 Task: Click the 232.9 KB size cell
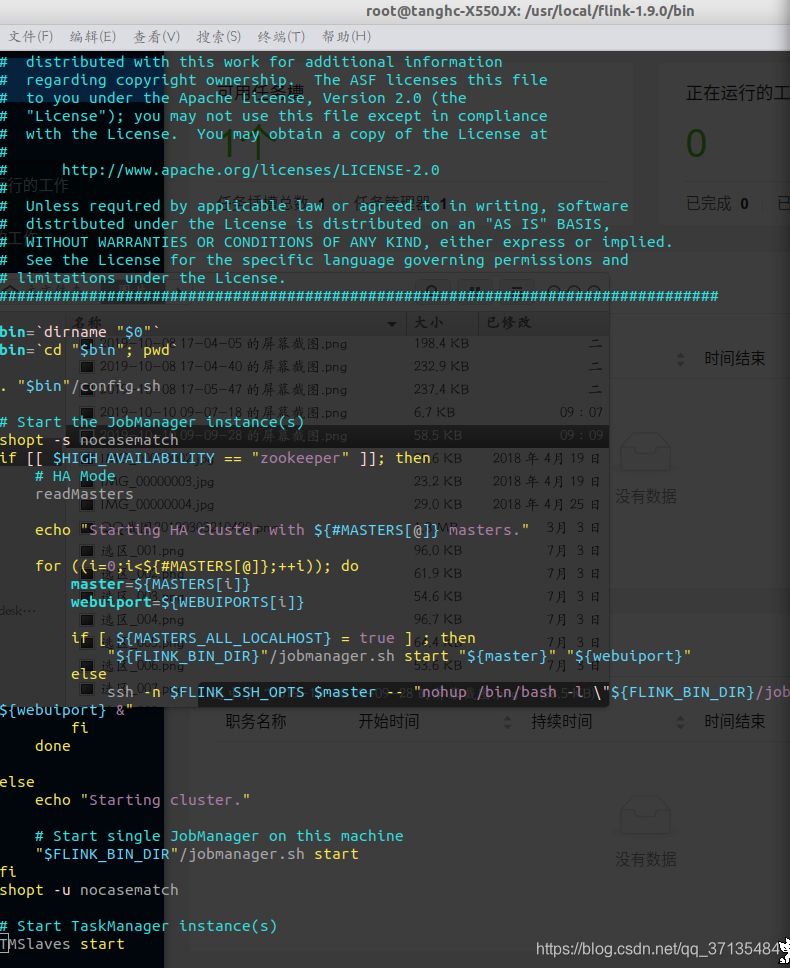click(x=442, y=367)
